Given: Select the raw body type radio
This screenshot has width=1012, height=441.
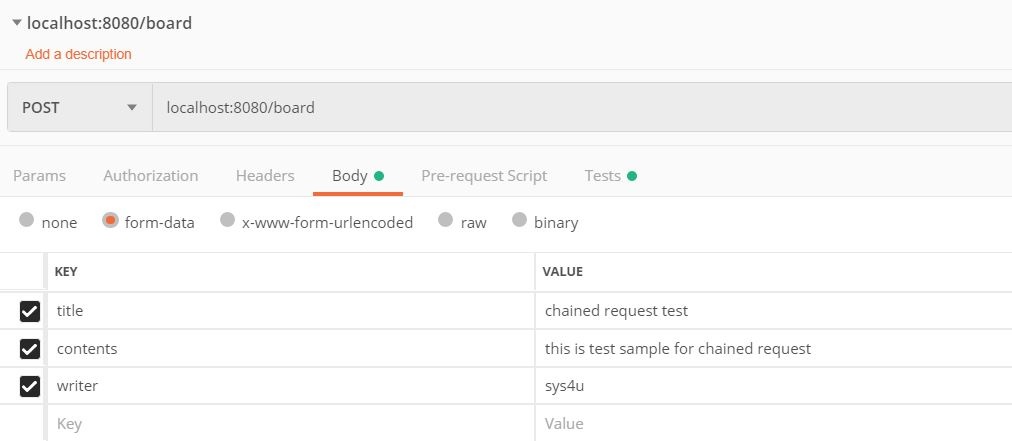Looking at the screenshot, I should pyautogui.click(x=446, y=221).
